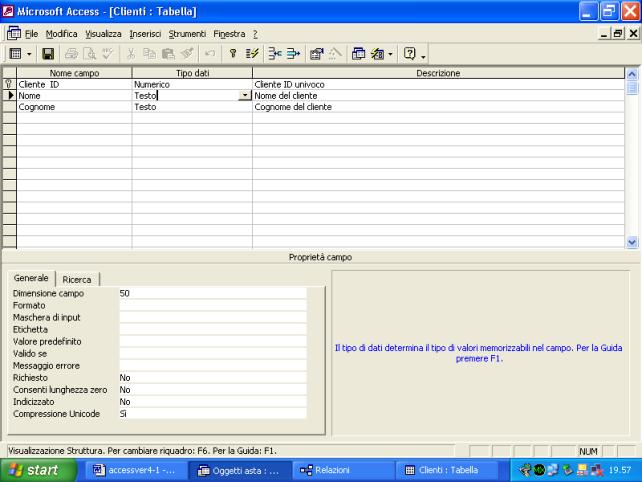Click the Cliente ID univoco description
642x482 pixels.
439,84
